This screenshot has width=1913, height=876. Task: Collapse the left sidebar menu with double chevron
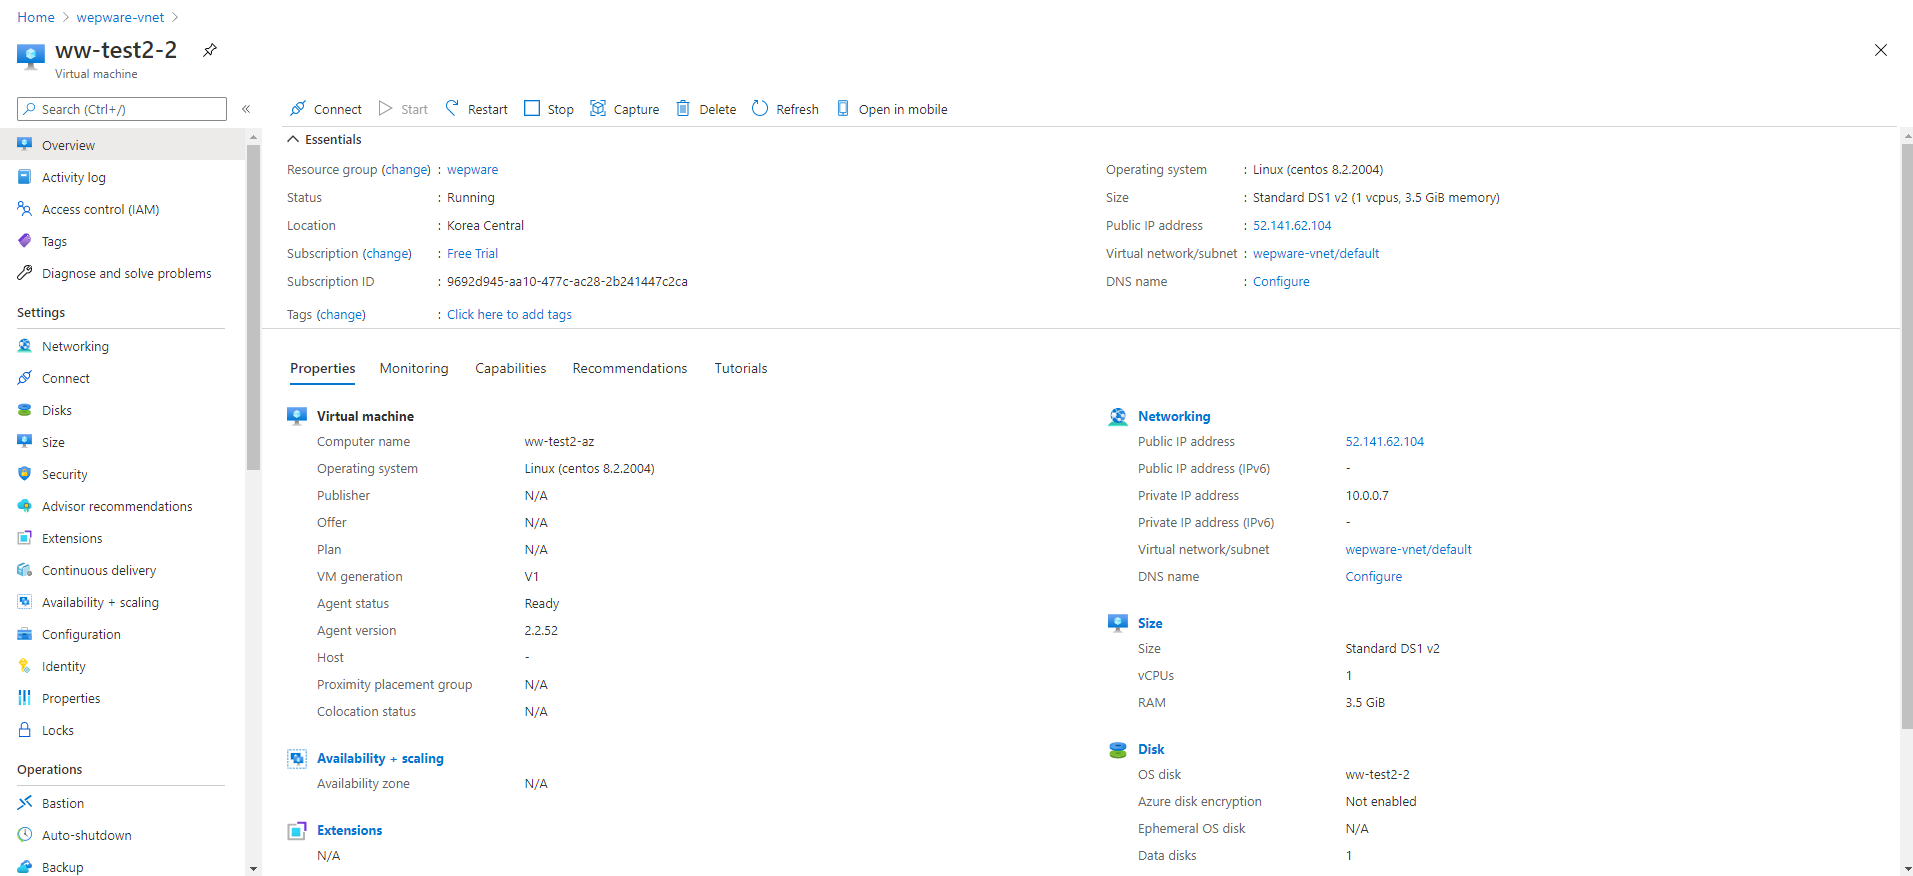pyautogui.click(x=246, y=109)
